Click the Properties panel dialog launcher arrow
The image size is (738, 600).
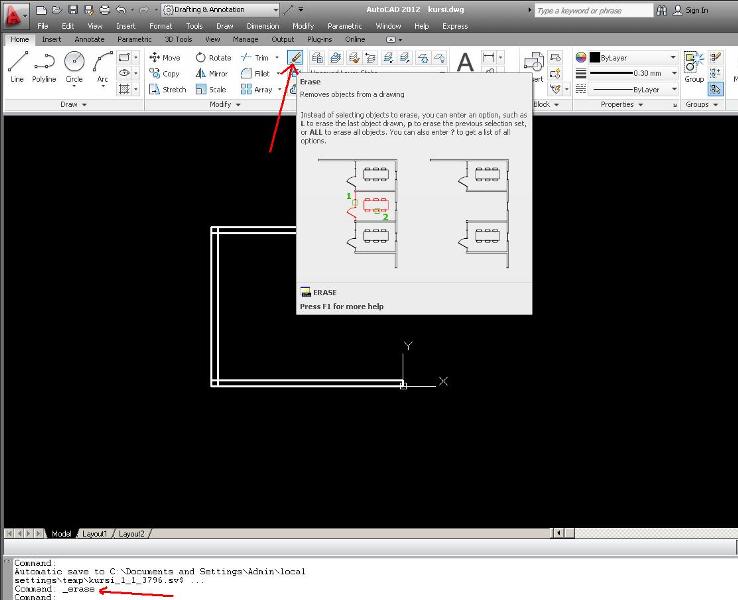coord(675,105)
